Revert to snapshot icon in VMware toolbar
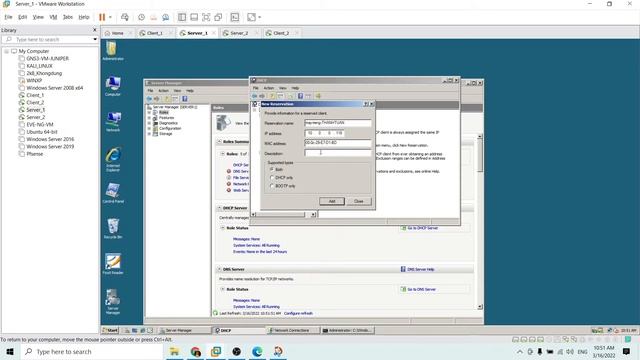640x360 pixels. (153, 17)
